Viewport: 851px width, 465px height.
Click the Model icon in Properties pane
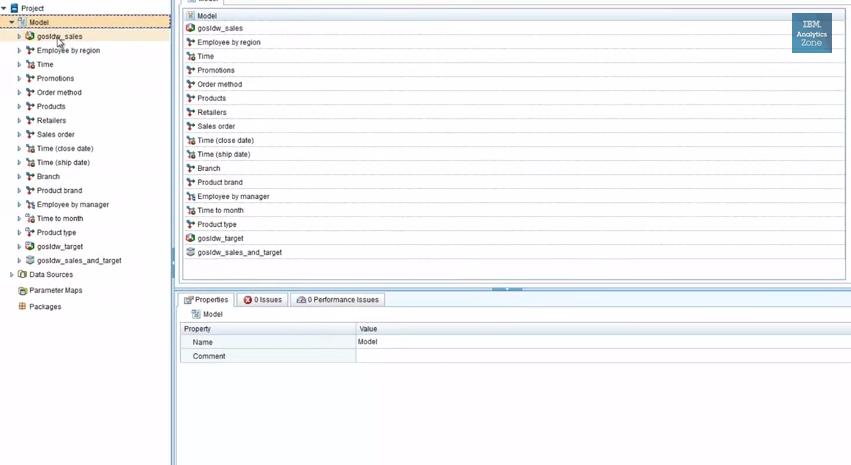click(x=196, y=314)
